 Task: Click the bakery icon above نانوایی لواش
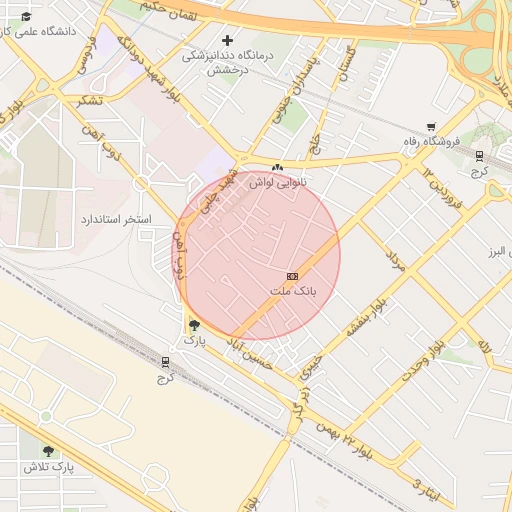(x=277, y=167)
